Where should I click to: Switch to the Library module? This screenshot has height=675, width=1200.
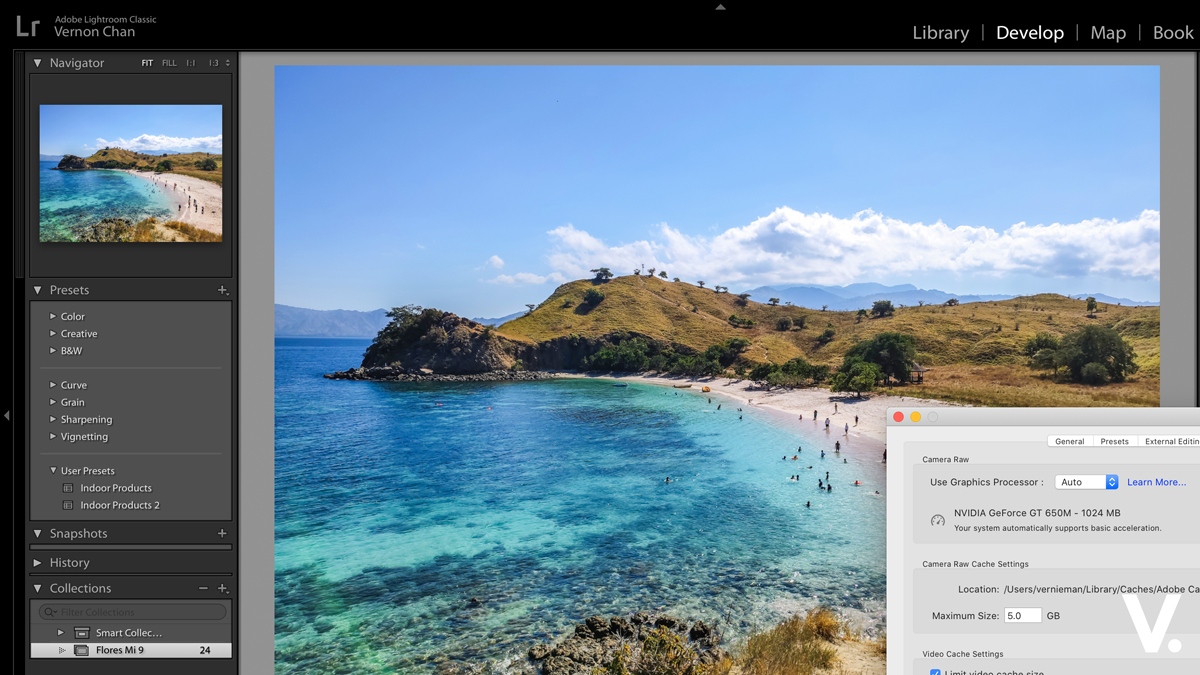pos(940,33)
